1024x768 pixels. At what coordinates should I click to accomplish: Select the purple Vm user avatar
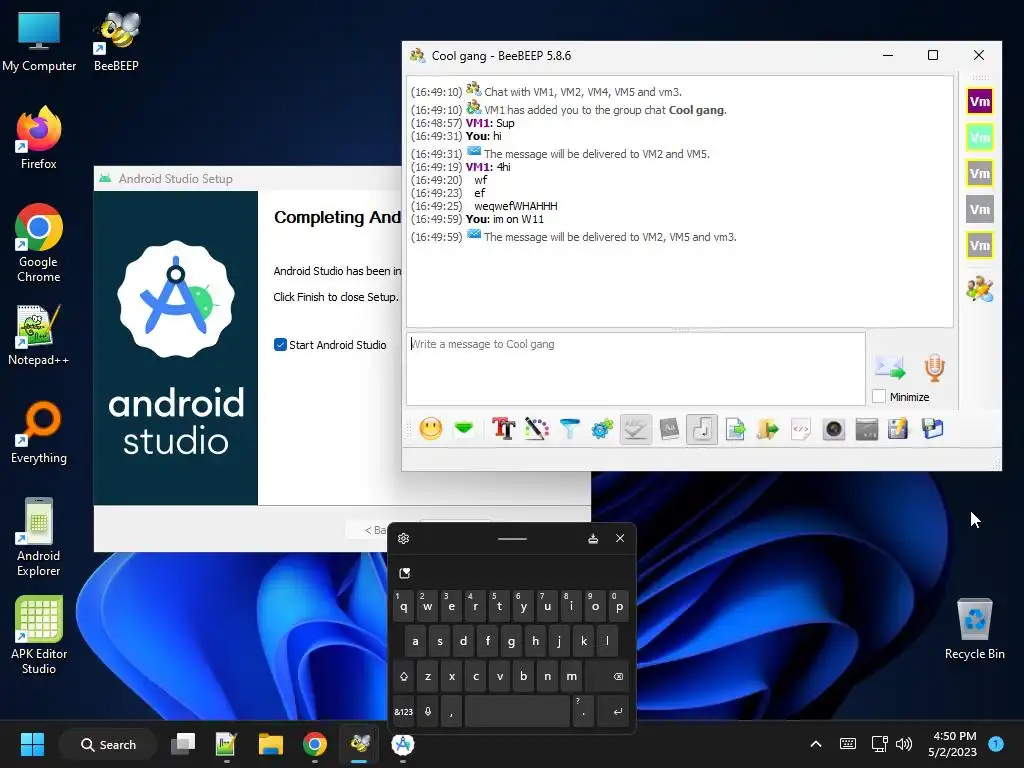point(980,101)
